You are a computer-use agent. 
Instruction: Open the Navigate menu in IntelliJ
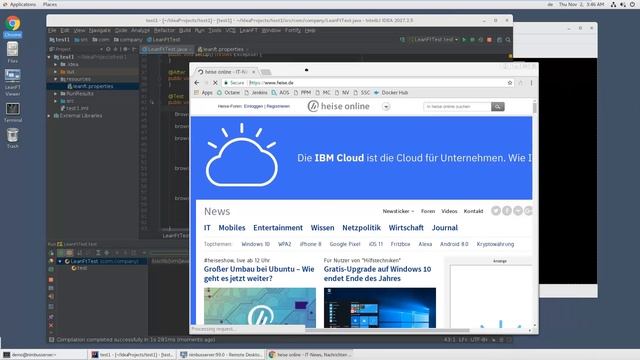click(100, 31)
